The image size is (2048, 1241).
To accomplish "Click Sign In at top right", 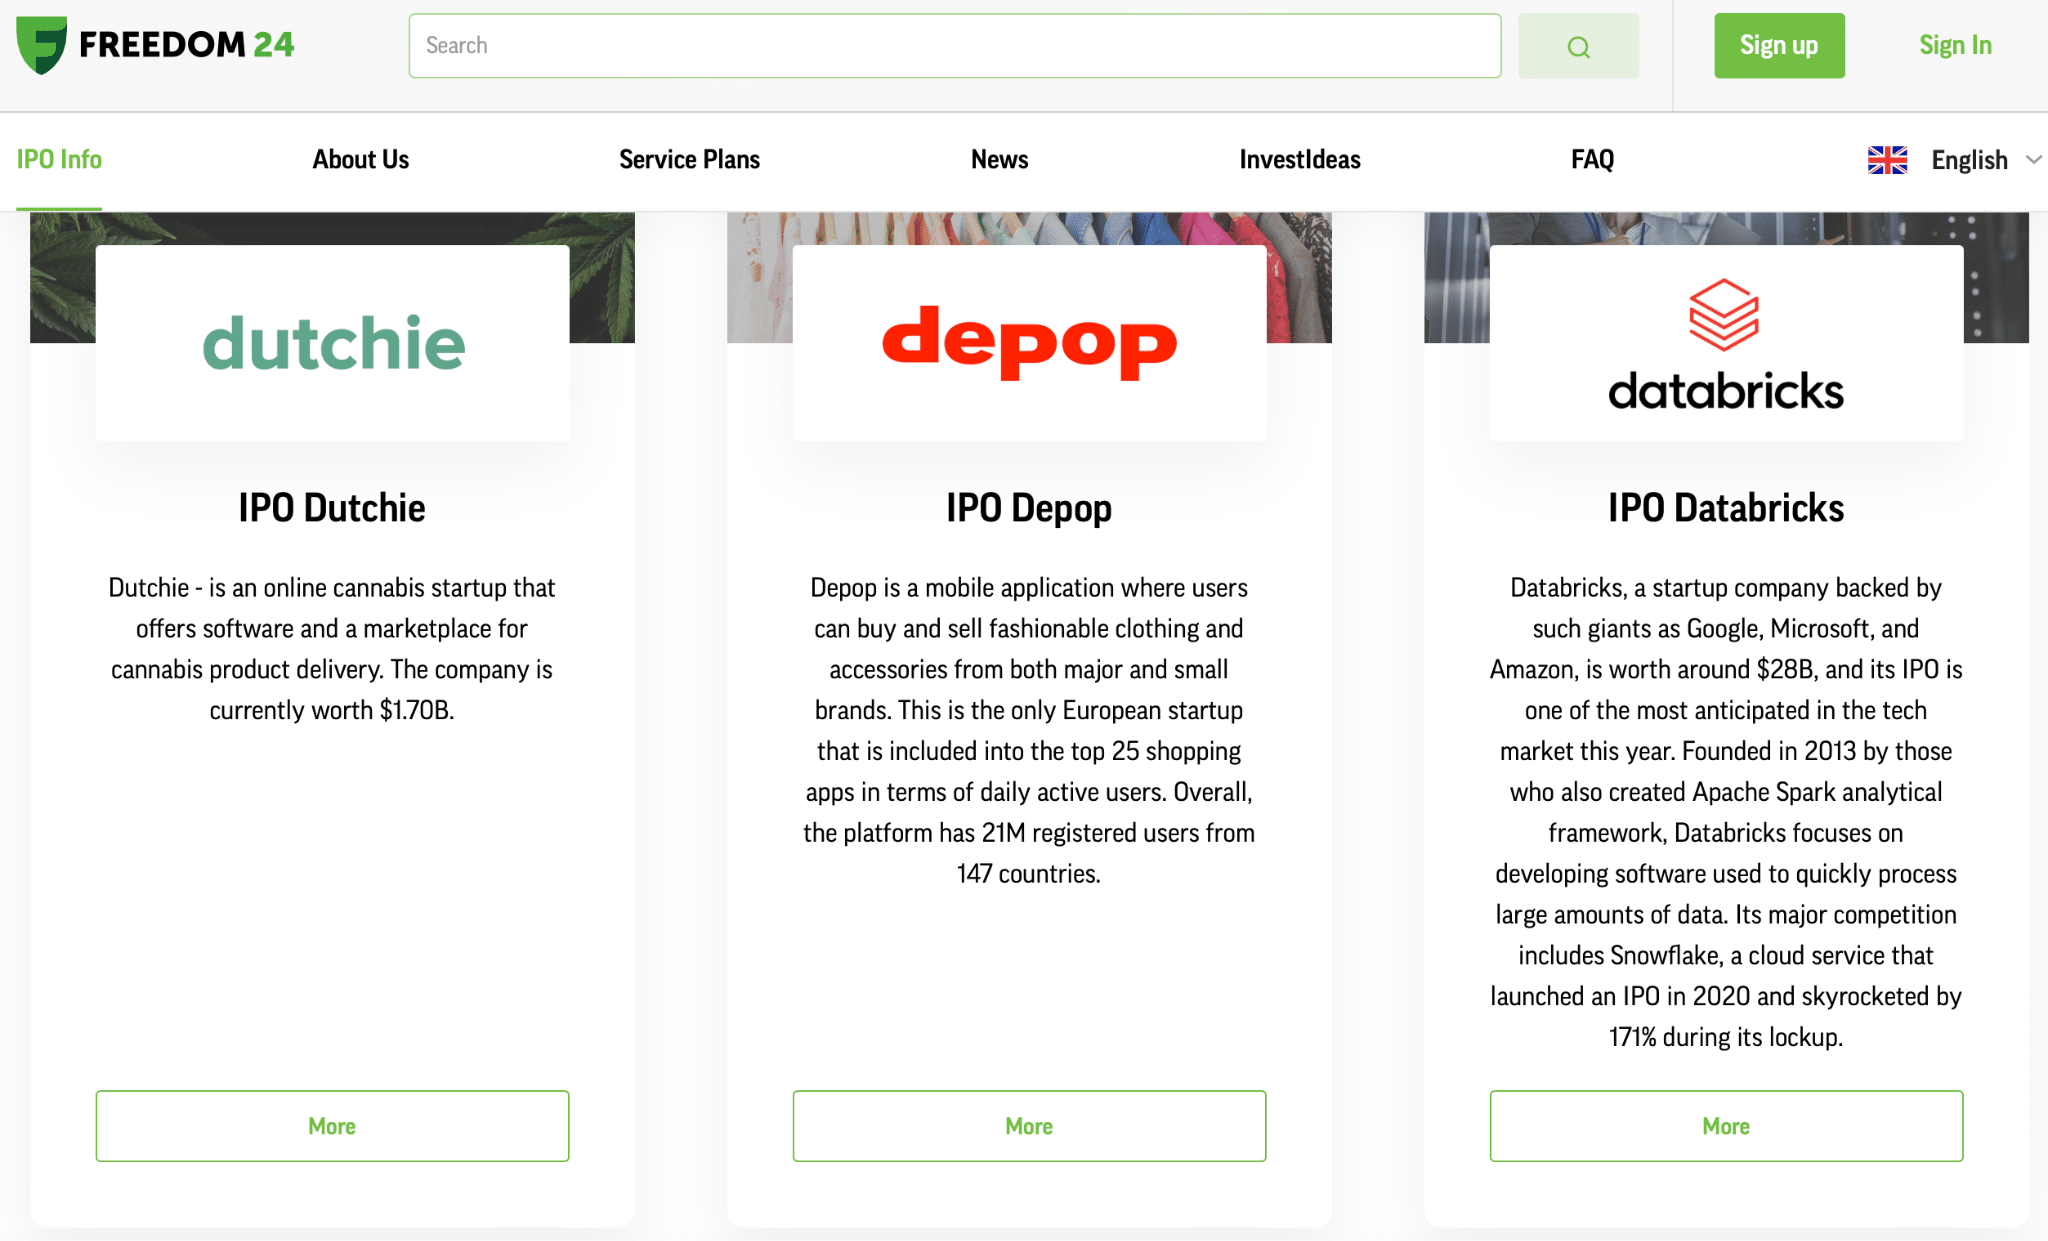I will coord(1954,45).
